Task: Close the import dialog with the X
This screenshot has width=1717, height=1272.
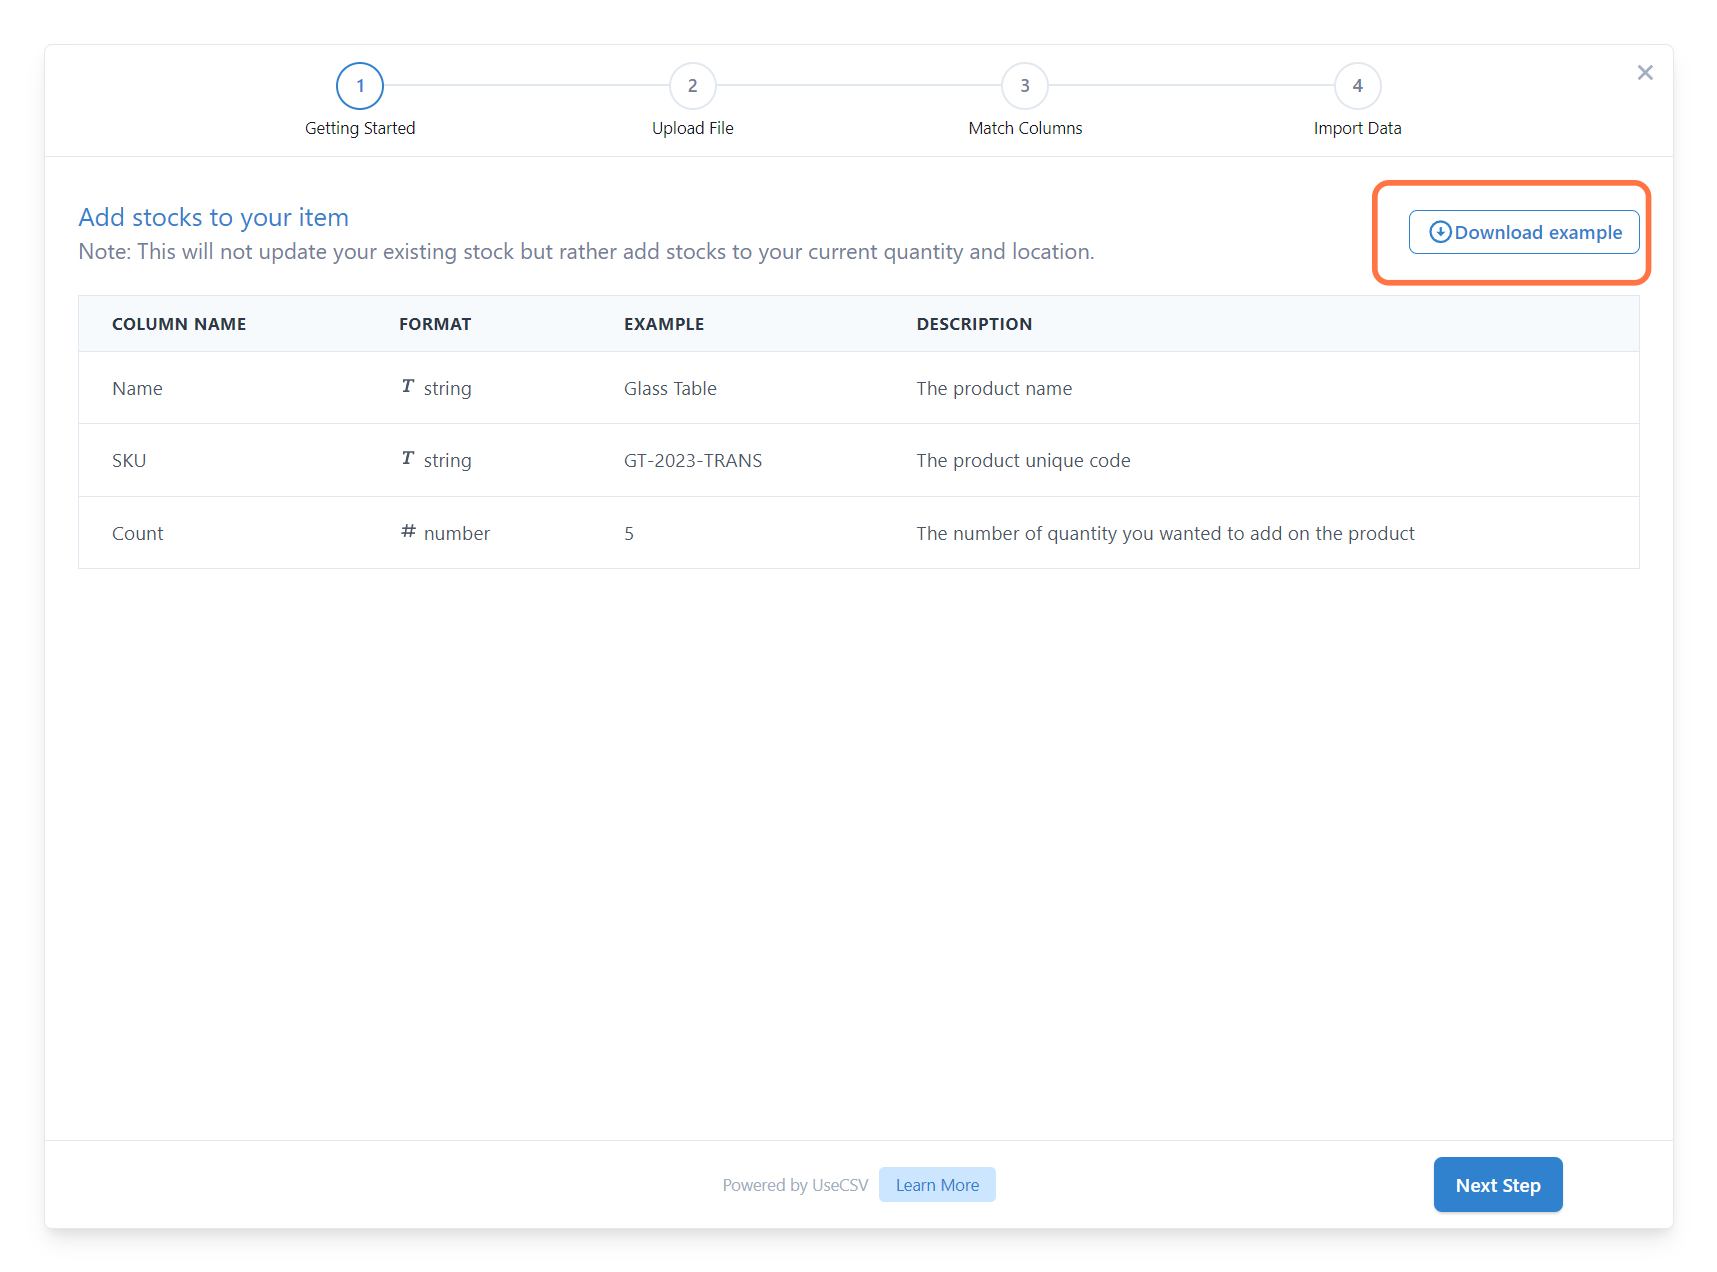Action: pos(1645,73)
